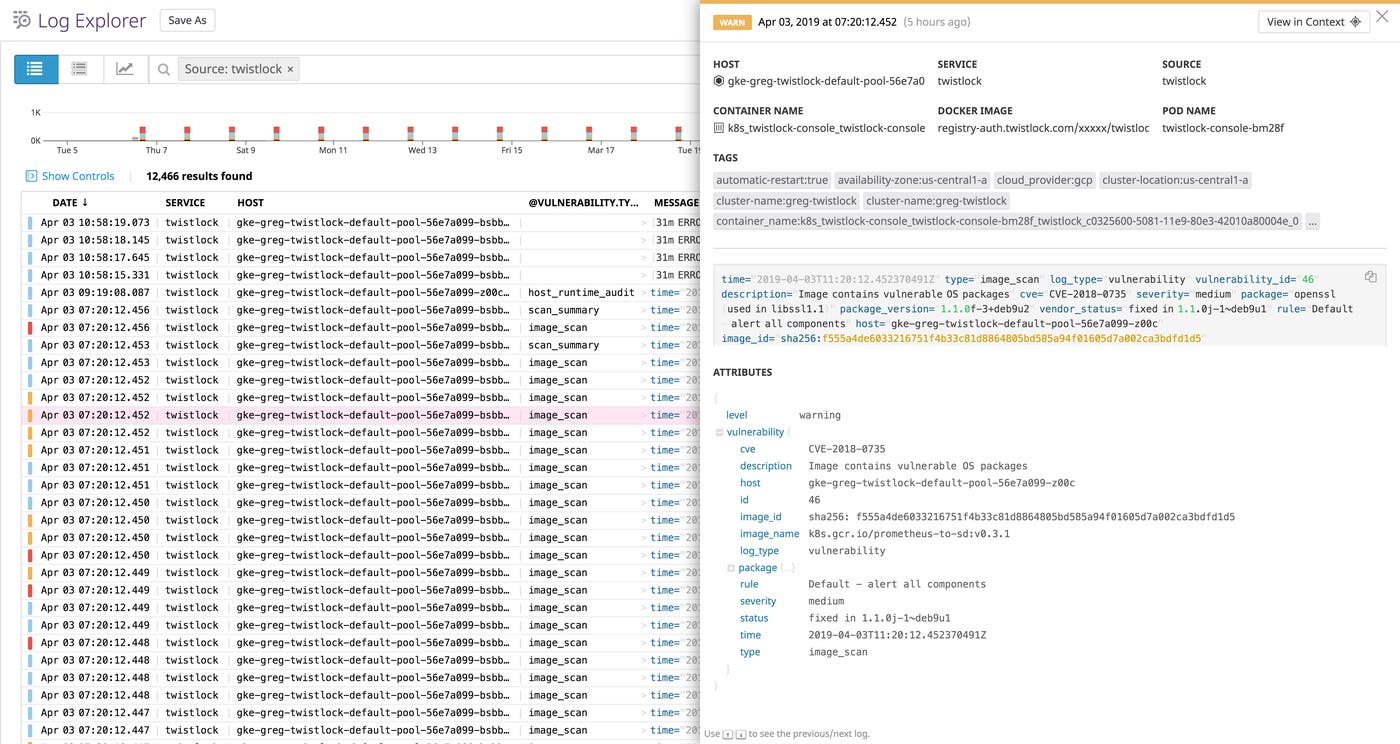Image resolution: width=1400 pixels, height=744 pixels.
Task: Click the image_id attribute key
Action: pos(761,517)
